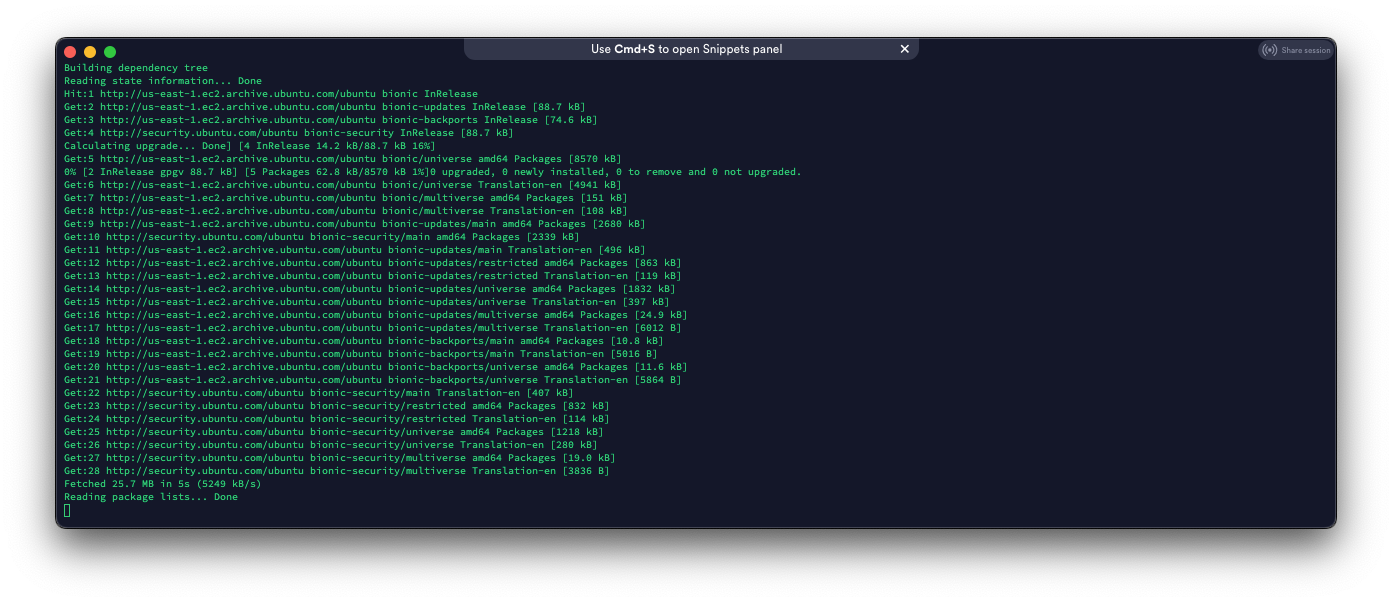
Task: Click 'Reading package lists... Done' line
Action: point(151,497)
